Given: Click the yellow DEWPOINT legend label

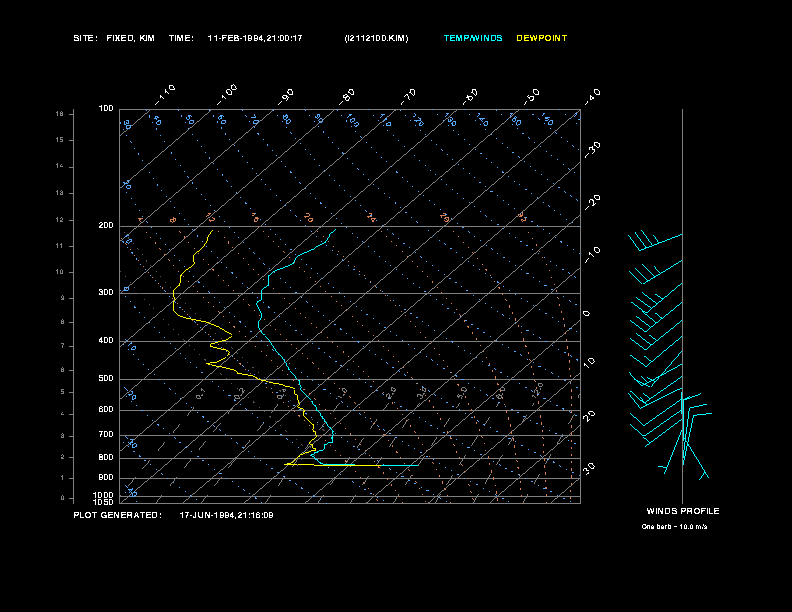Looking at the screenshot, I should pos(541,38).
